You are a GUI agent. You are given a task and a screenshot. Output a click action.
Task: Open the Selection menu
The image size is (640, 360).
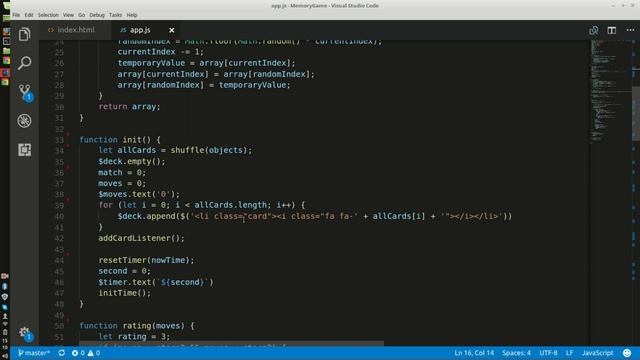[x=48, y=15]
